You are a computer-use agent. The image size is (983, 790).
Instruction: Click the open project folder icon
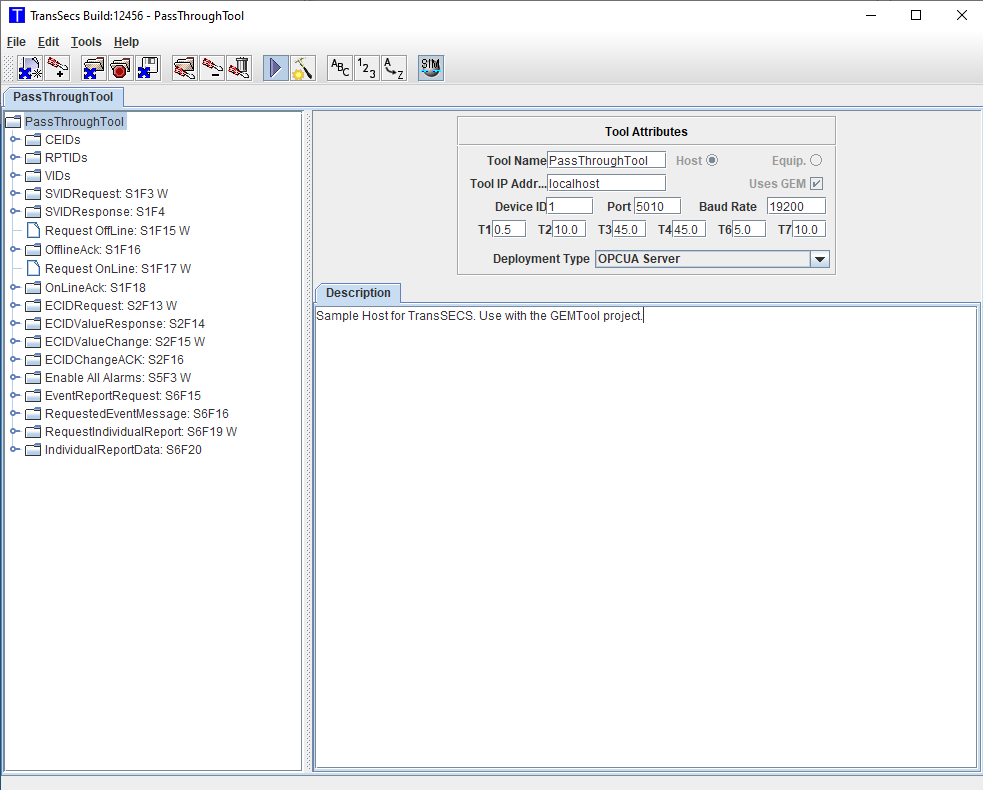tap(93, 68)
